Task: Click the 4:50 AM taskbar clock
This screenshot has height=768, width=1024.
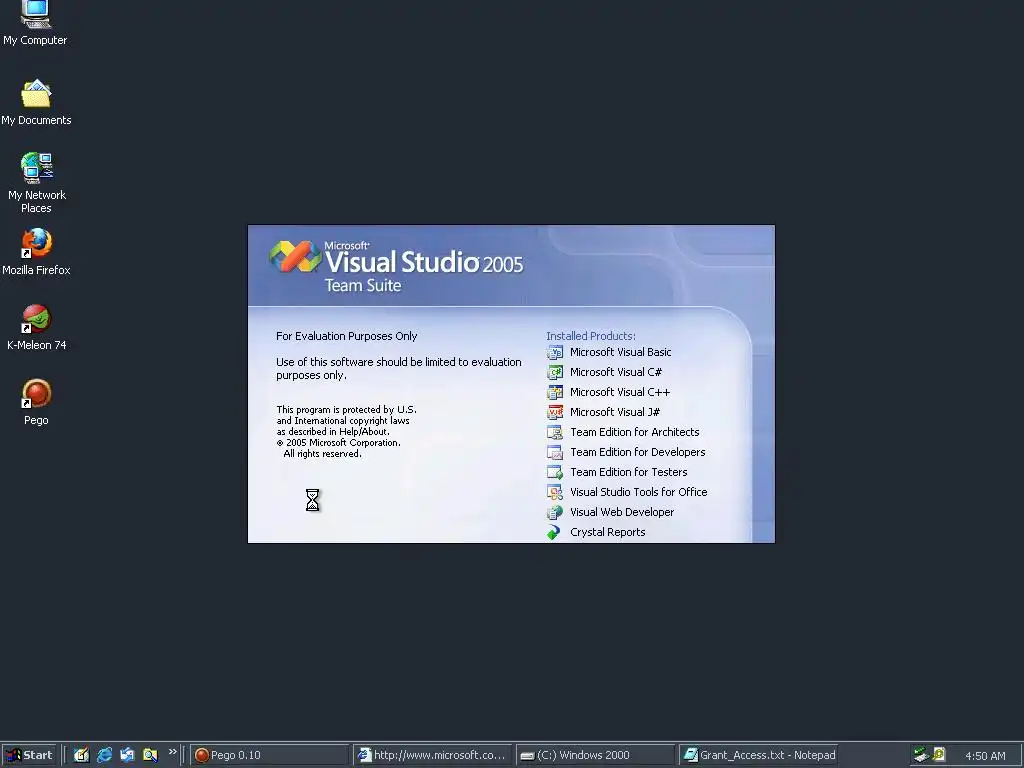Action: click(x=985, y=756)
